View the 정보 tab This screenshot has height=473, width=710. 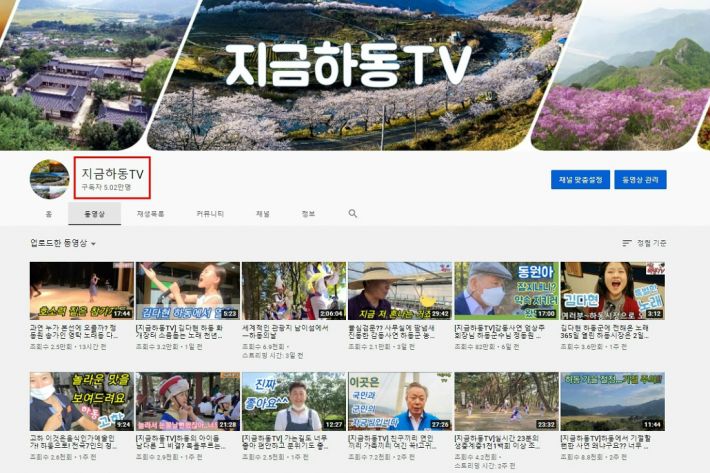pos(308,214)
